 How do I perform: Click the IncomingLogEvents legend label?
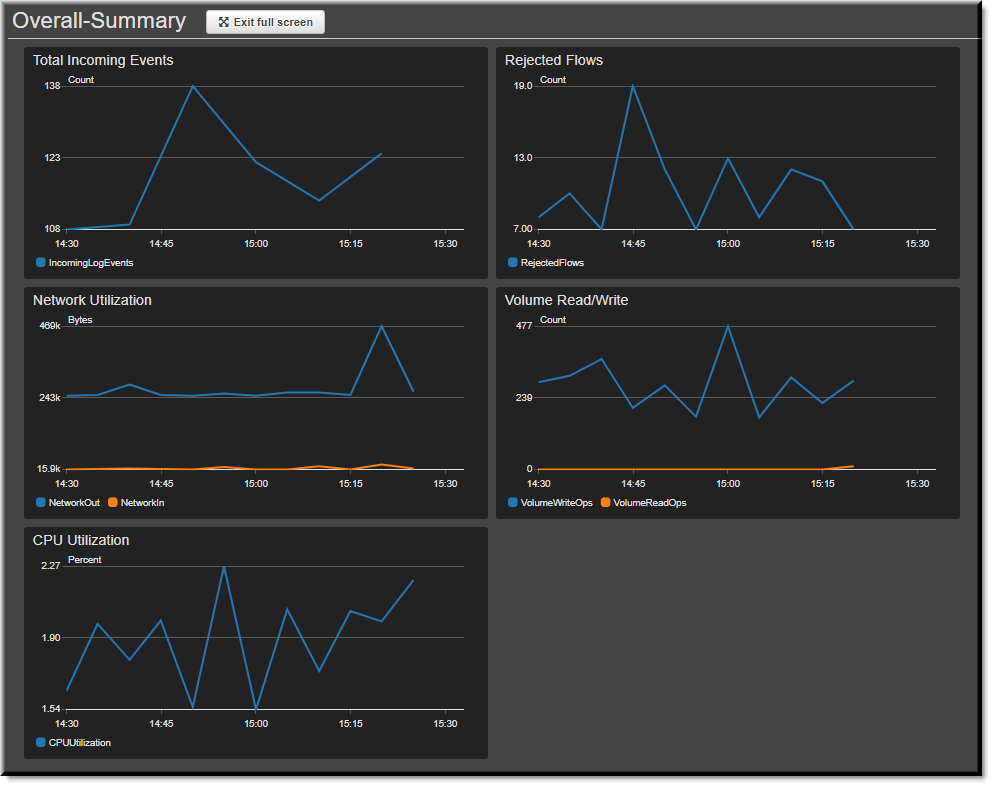(91, 263)
